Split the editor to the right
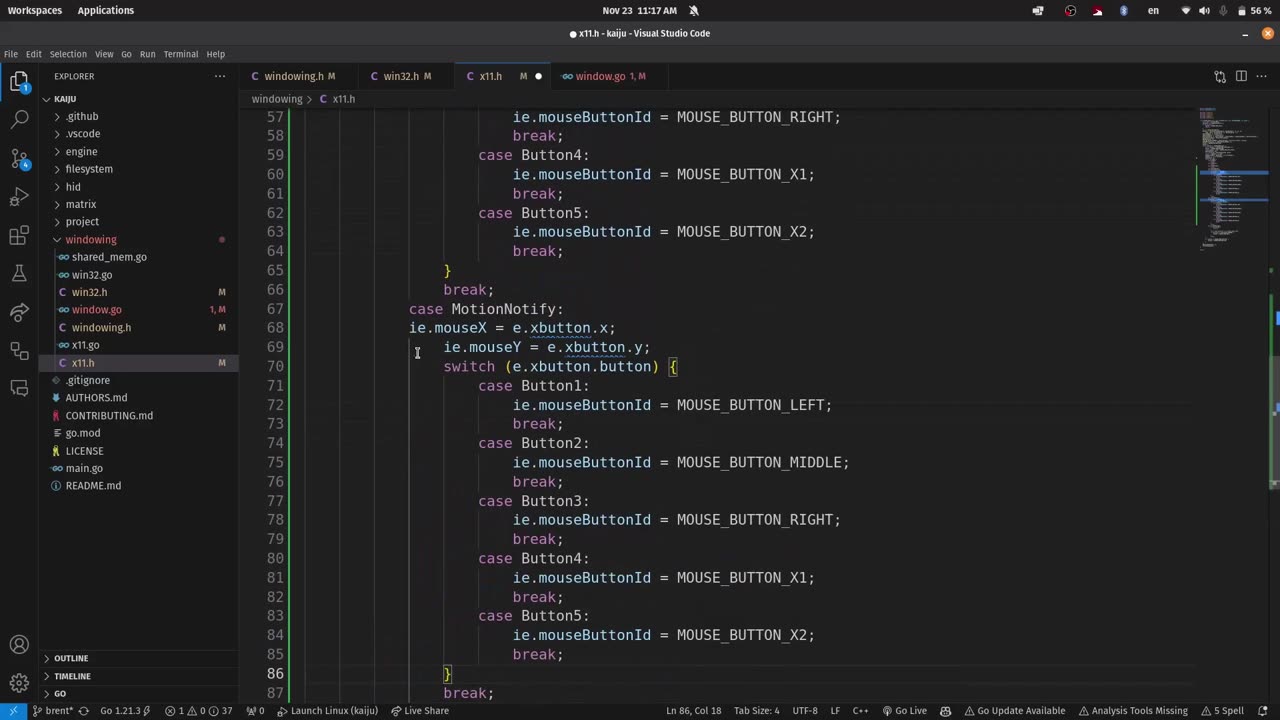Screen dimensions: 1280x720 click(1241, 76)
